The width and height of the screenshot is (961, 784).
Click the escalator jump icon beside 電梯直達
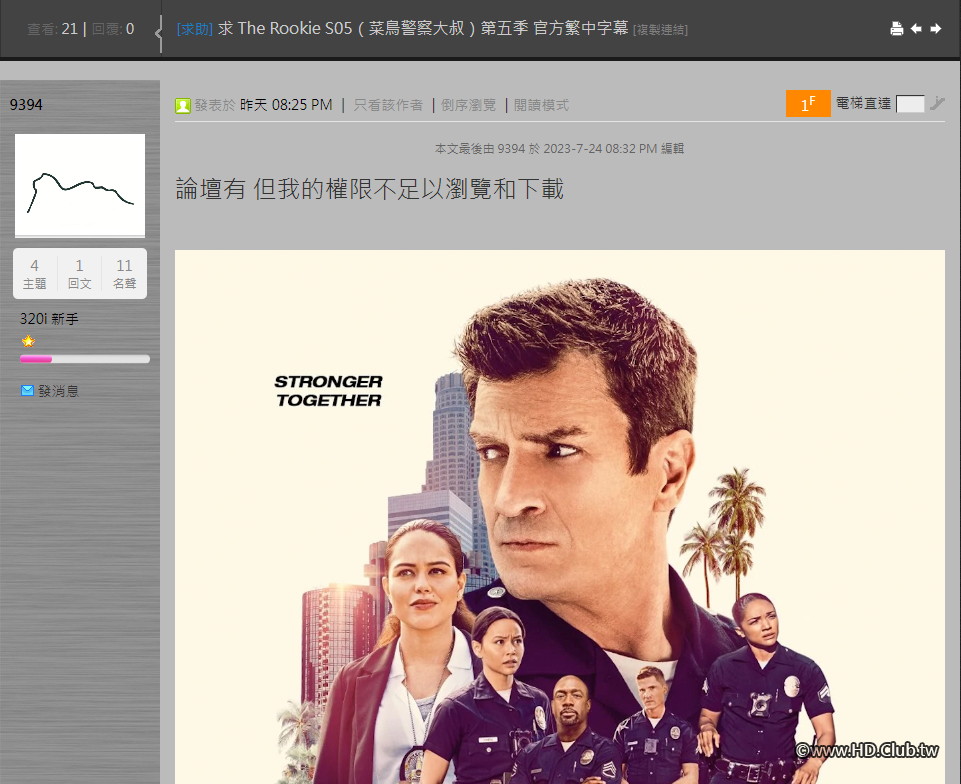[936, 103]
